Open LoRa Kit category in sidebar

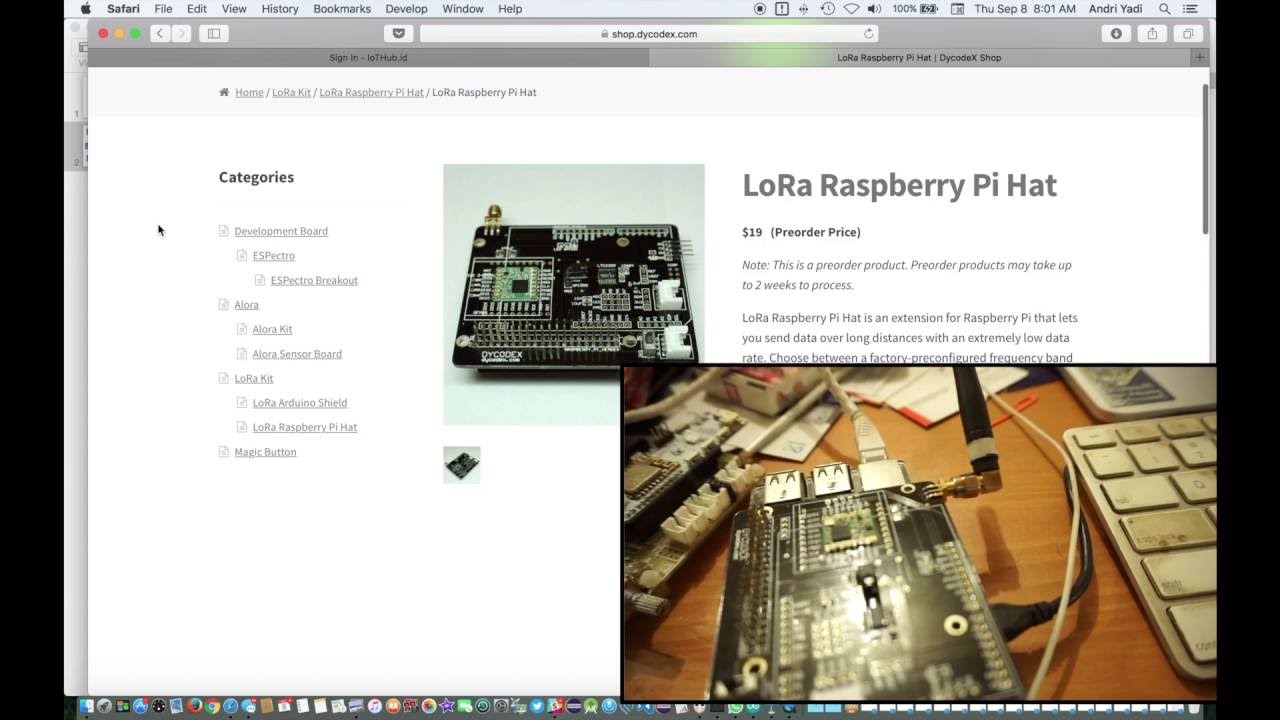[x=253, y=378]
